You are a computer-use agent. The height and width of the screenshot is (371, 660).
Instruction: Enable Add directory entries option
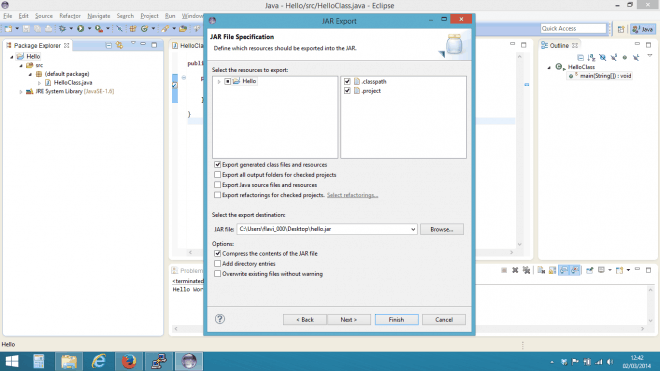[x=218, y=264]
